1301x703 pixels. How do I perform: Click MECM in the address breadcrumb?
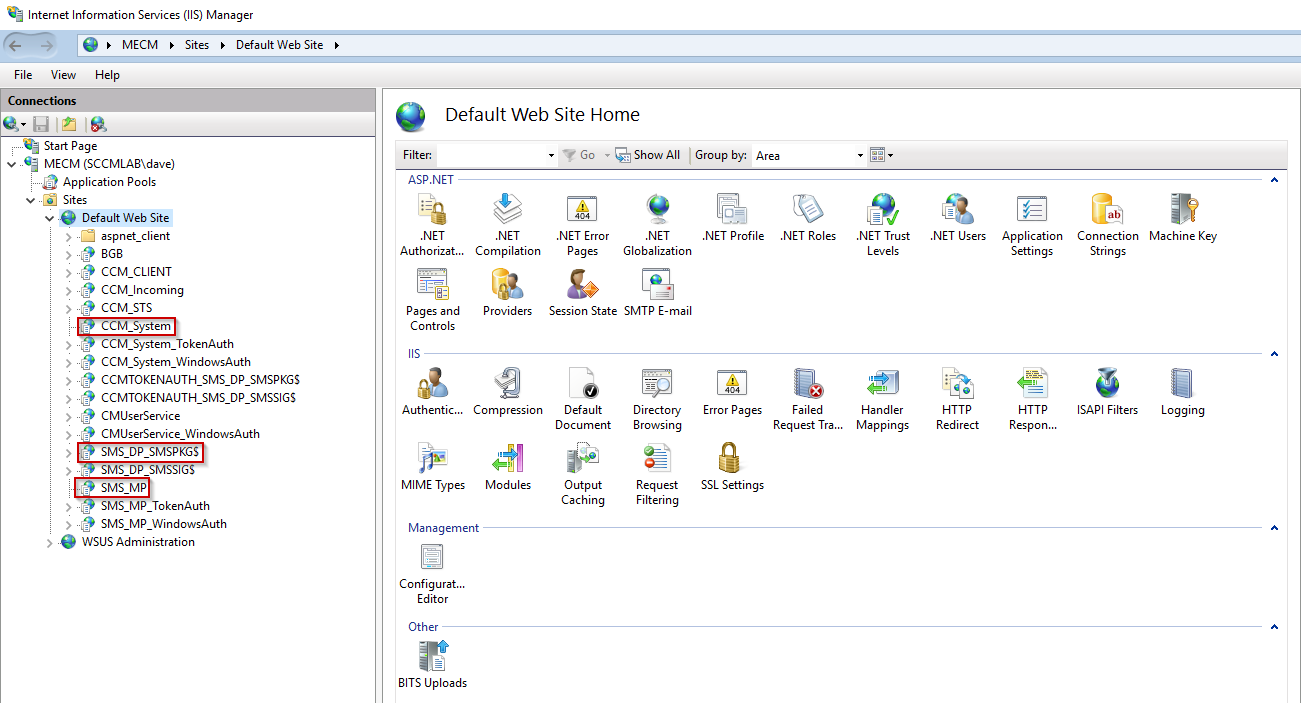(x=140, y=45)
